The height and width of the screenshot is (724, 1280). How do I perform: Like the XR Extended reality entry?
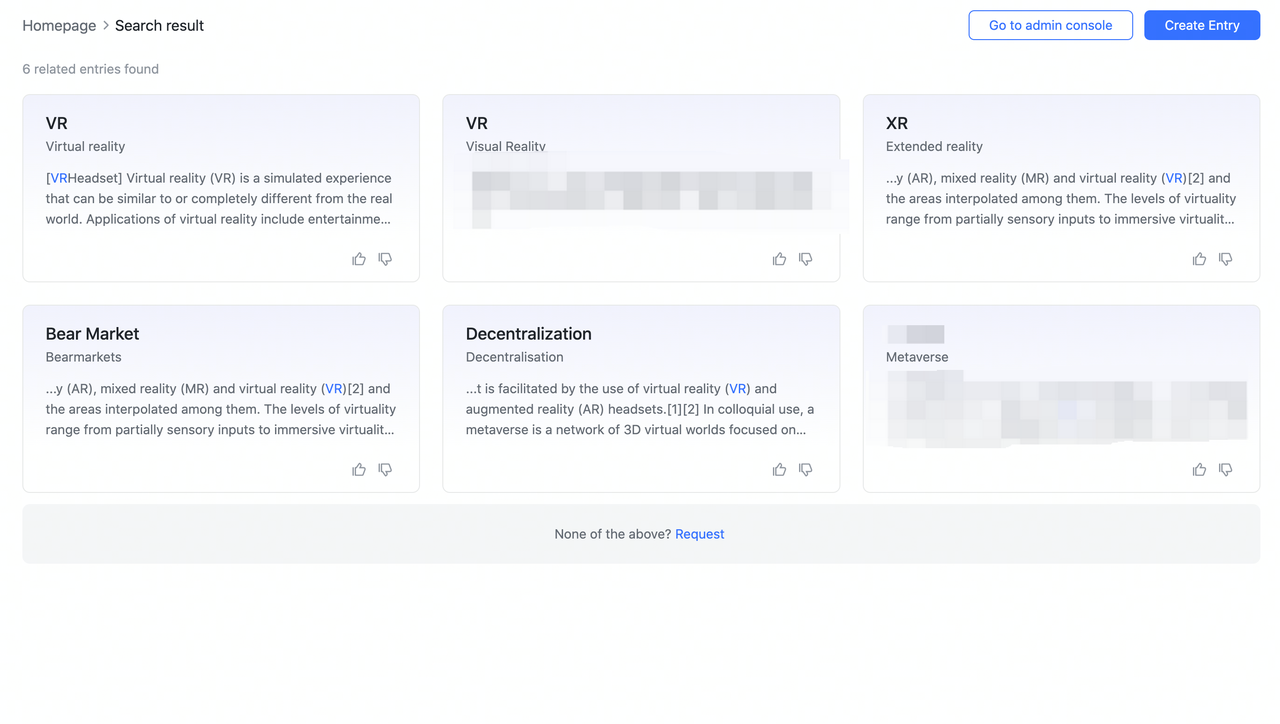point(1199,258)
